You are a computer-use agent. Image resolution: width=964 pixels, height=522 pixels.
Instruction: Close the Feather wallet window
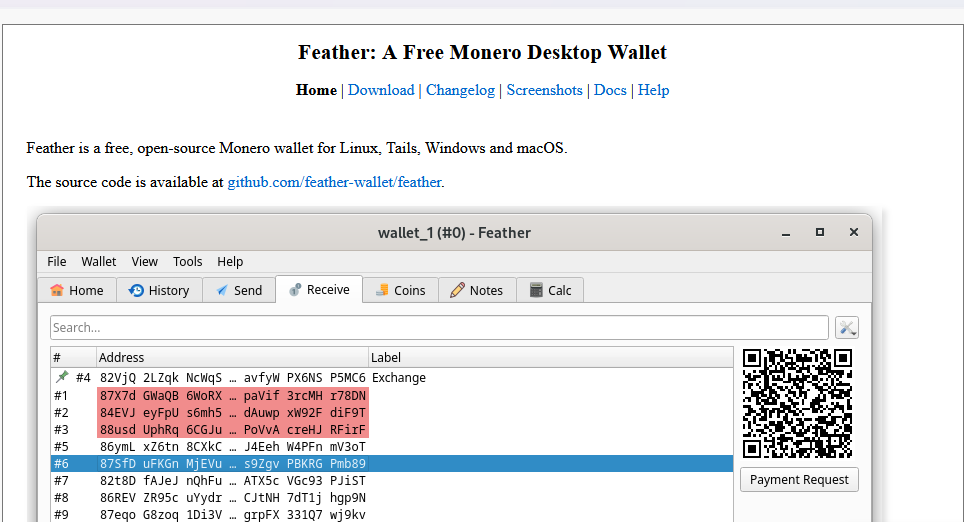(853, 232)
